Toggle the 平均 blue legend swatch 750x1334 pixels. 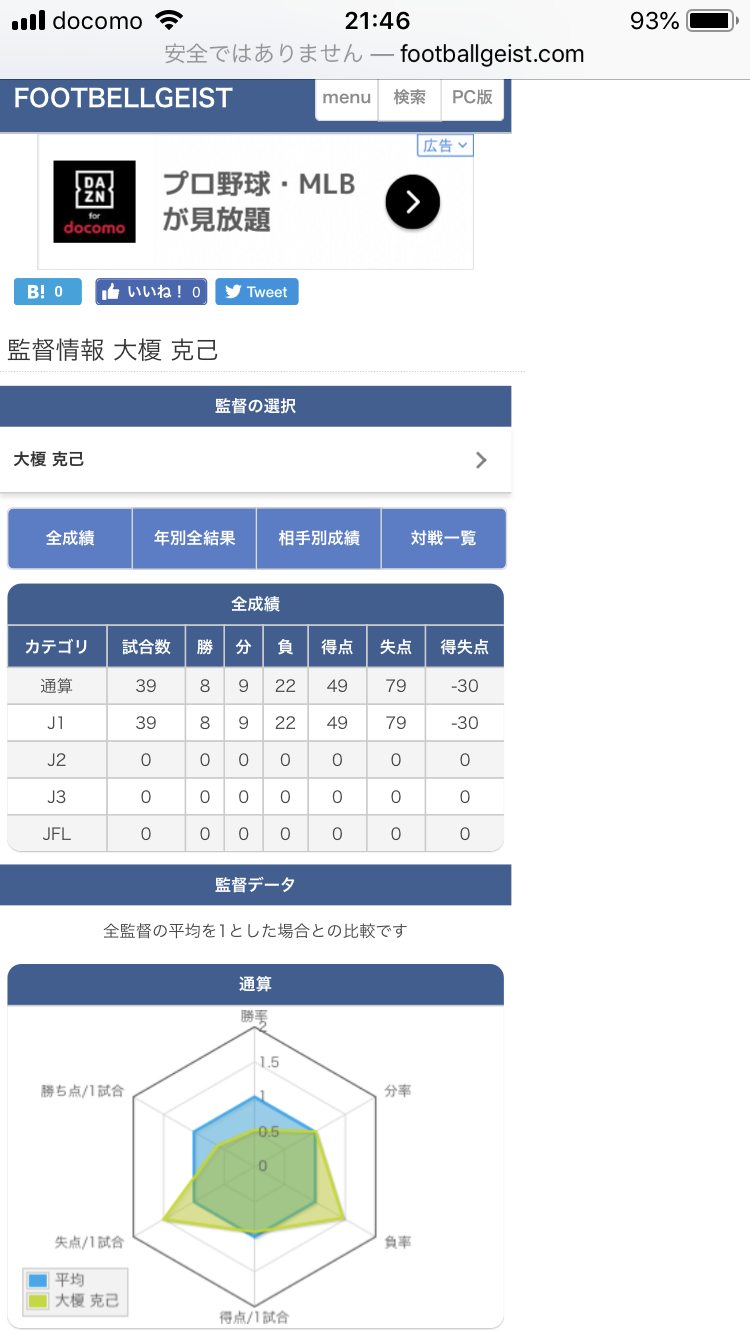point(38,1280)
